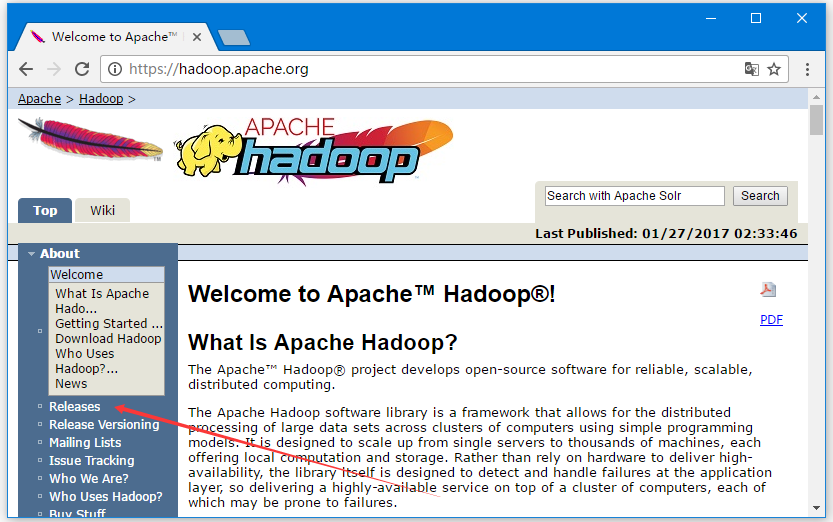Open What Is Apache Hado... link
Viewport: 833px width, 522px height.
pyautogui.click(x=102, y=301)
